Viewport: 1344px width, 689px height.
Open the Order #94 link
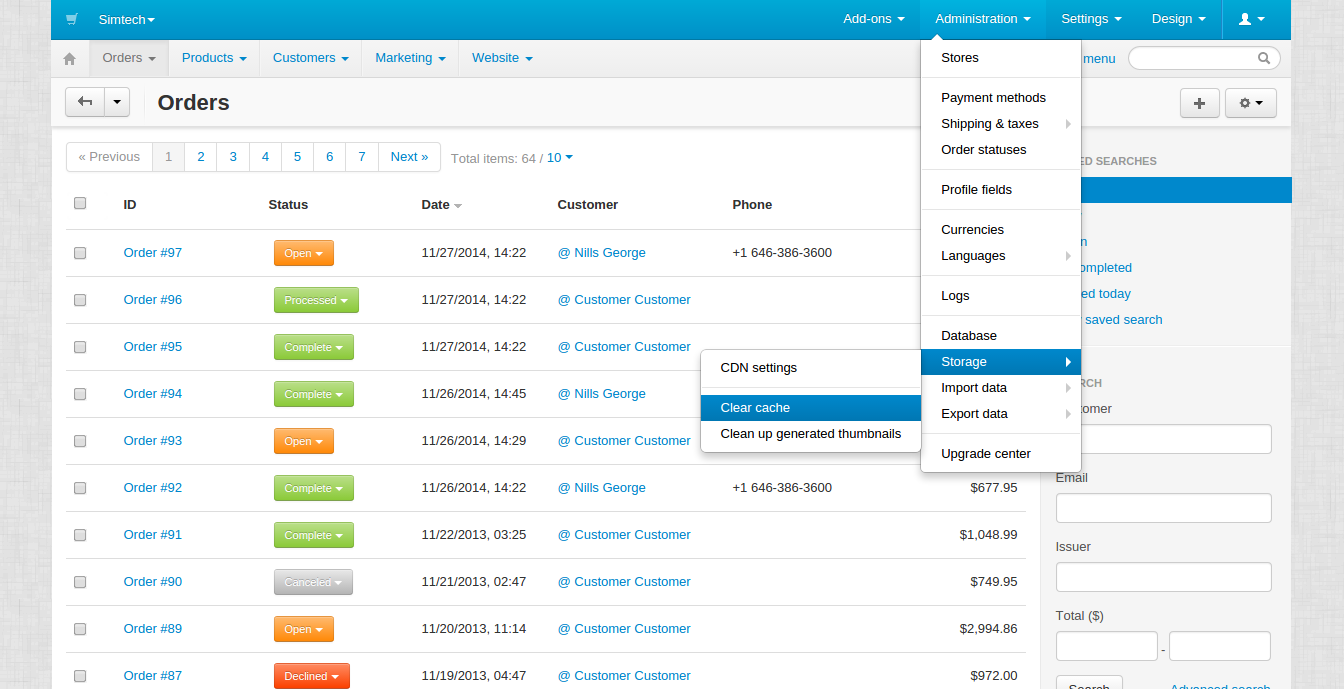(153, 394)
